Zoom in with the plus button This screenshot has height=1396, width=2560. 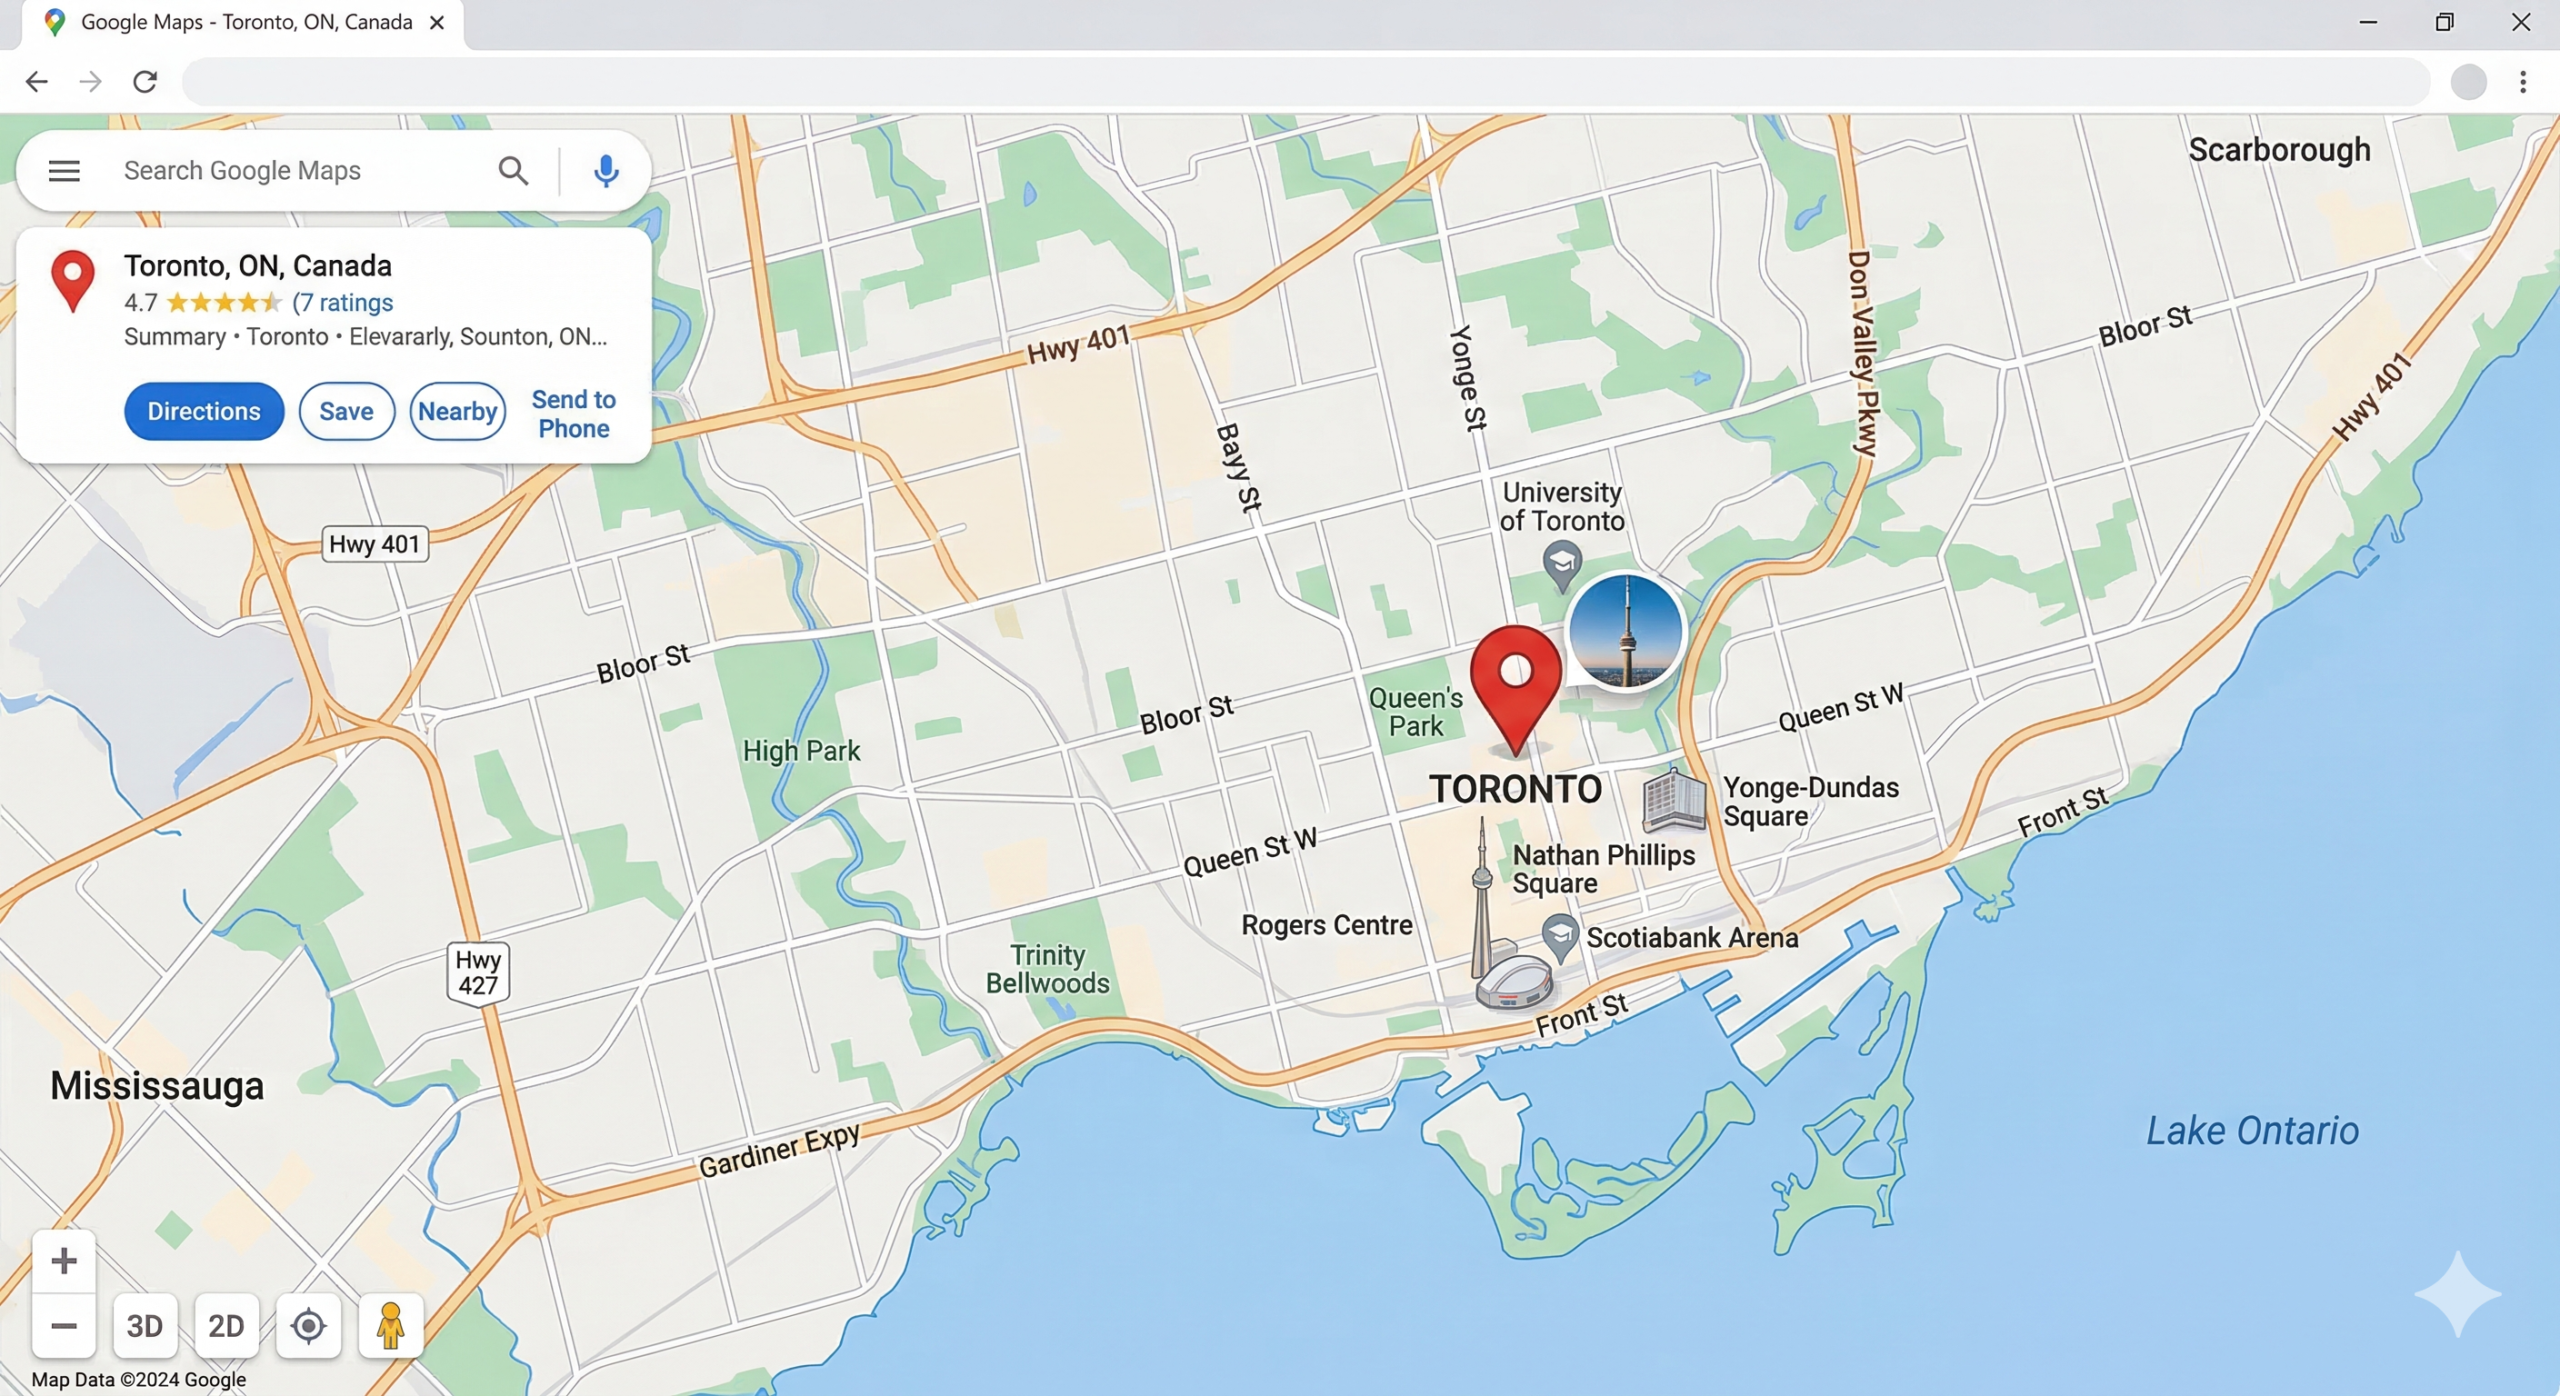coord(64,1261)
